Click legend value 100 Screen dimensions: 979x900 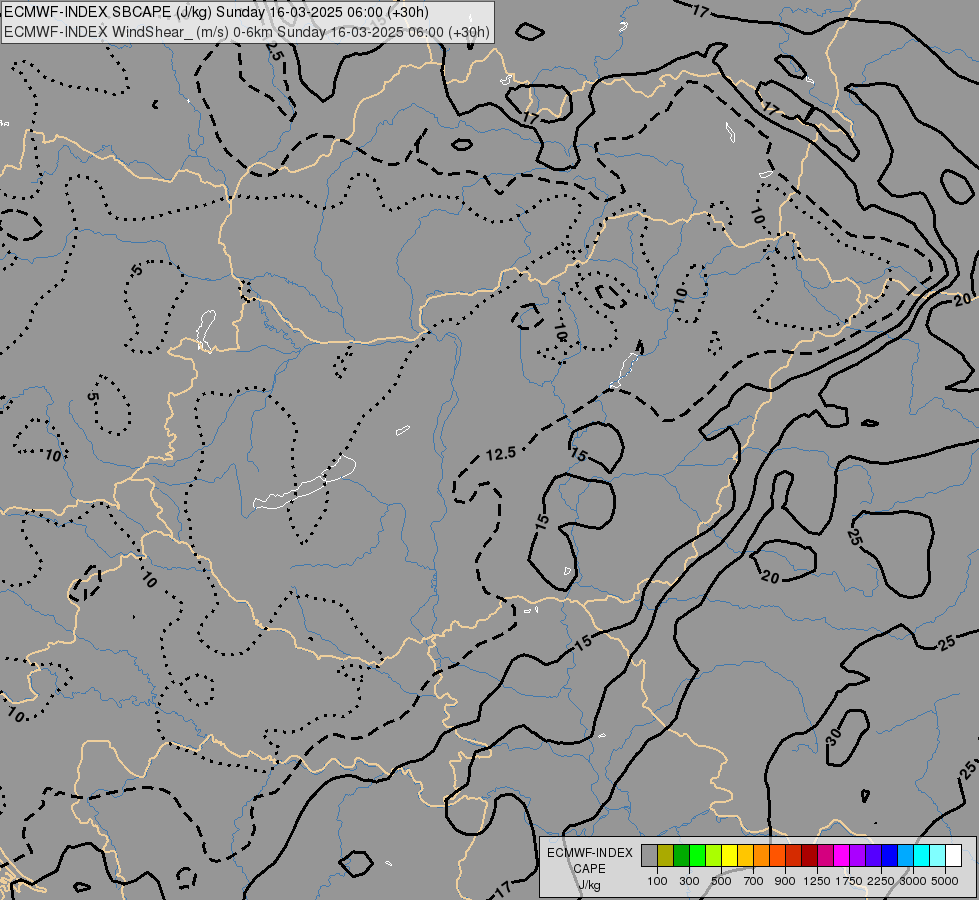(657, 881)
